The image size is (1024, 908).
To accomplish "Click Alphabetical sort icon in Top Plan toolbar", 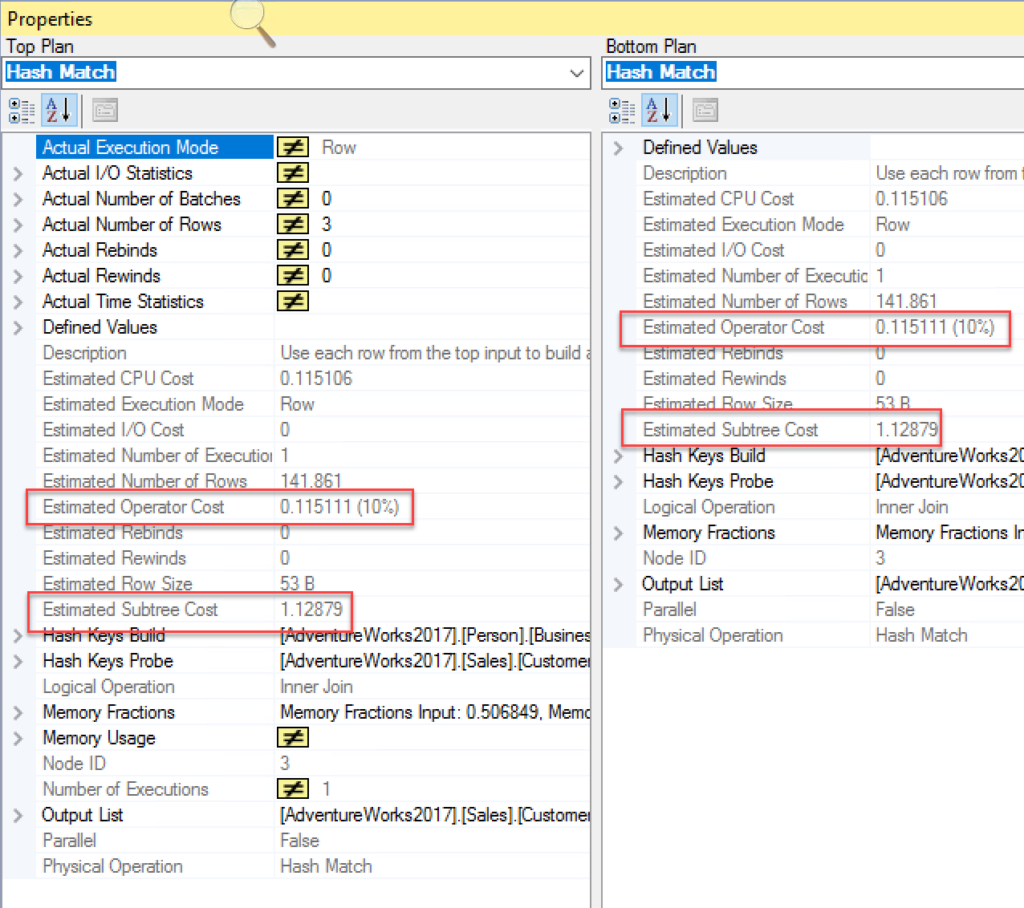I will coord(57,109).
